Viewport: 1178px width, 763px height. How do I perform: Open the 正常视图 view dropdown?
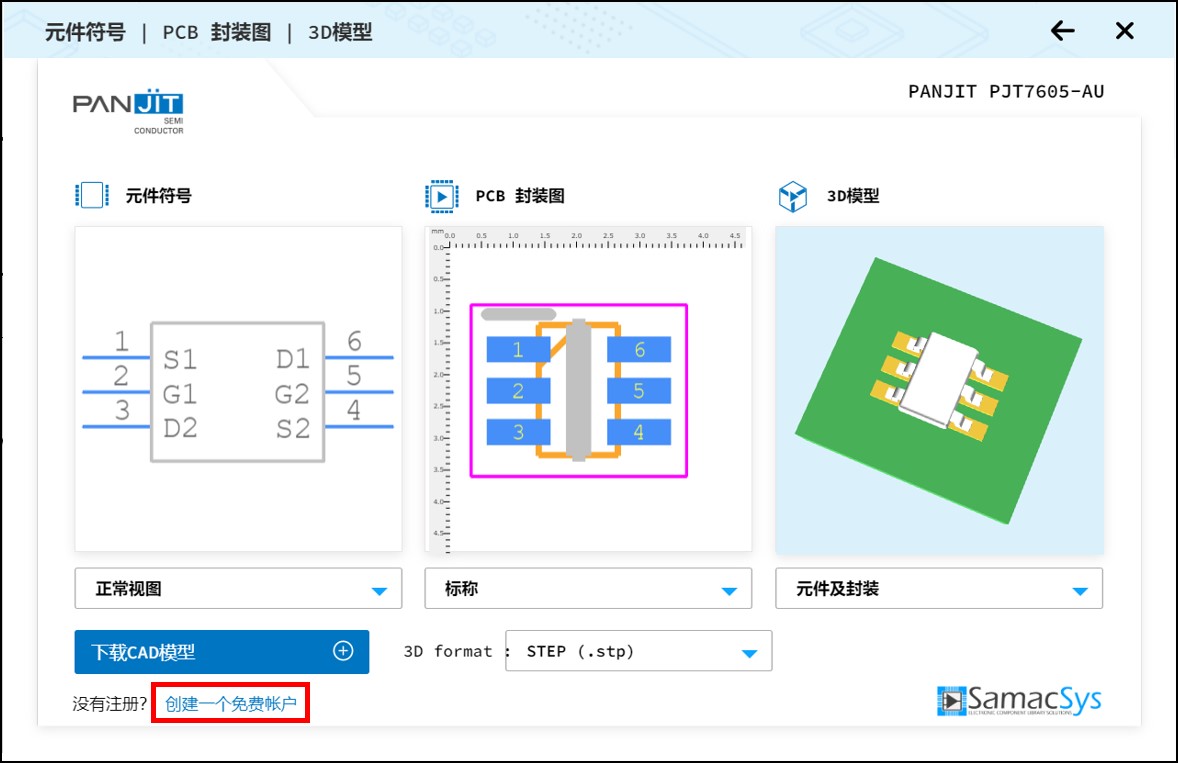pos(238,588)
